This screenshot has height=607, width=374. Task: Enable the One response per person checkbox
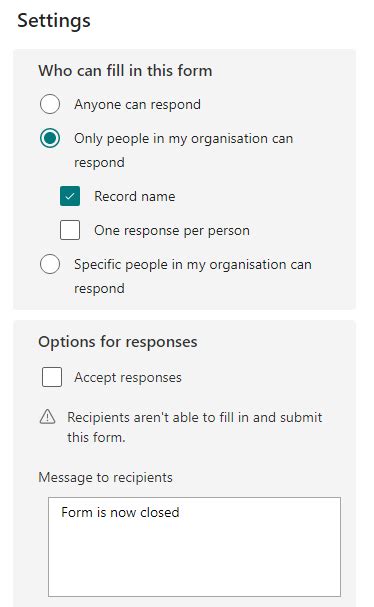click(x=70, y=230)
